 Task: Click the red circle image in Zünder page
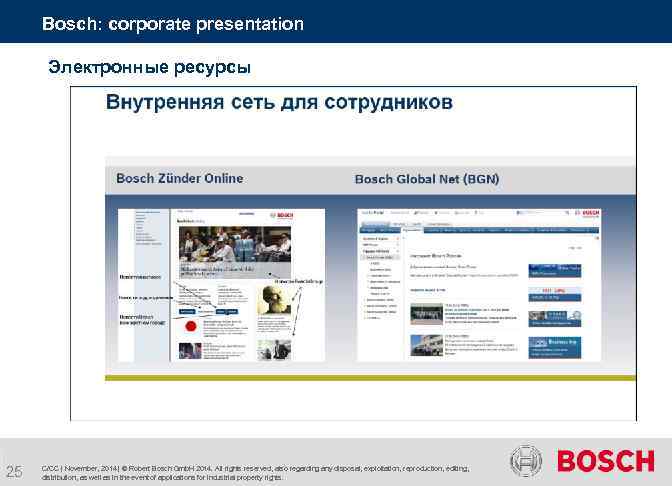[x=191, y=327]
